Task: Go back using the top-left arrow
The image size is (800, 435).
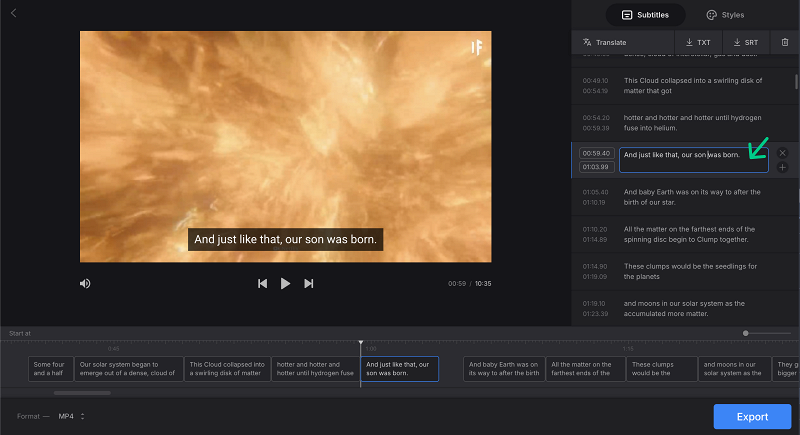Action: point(14,13)
